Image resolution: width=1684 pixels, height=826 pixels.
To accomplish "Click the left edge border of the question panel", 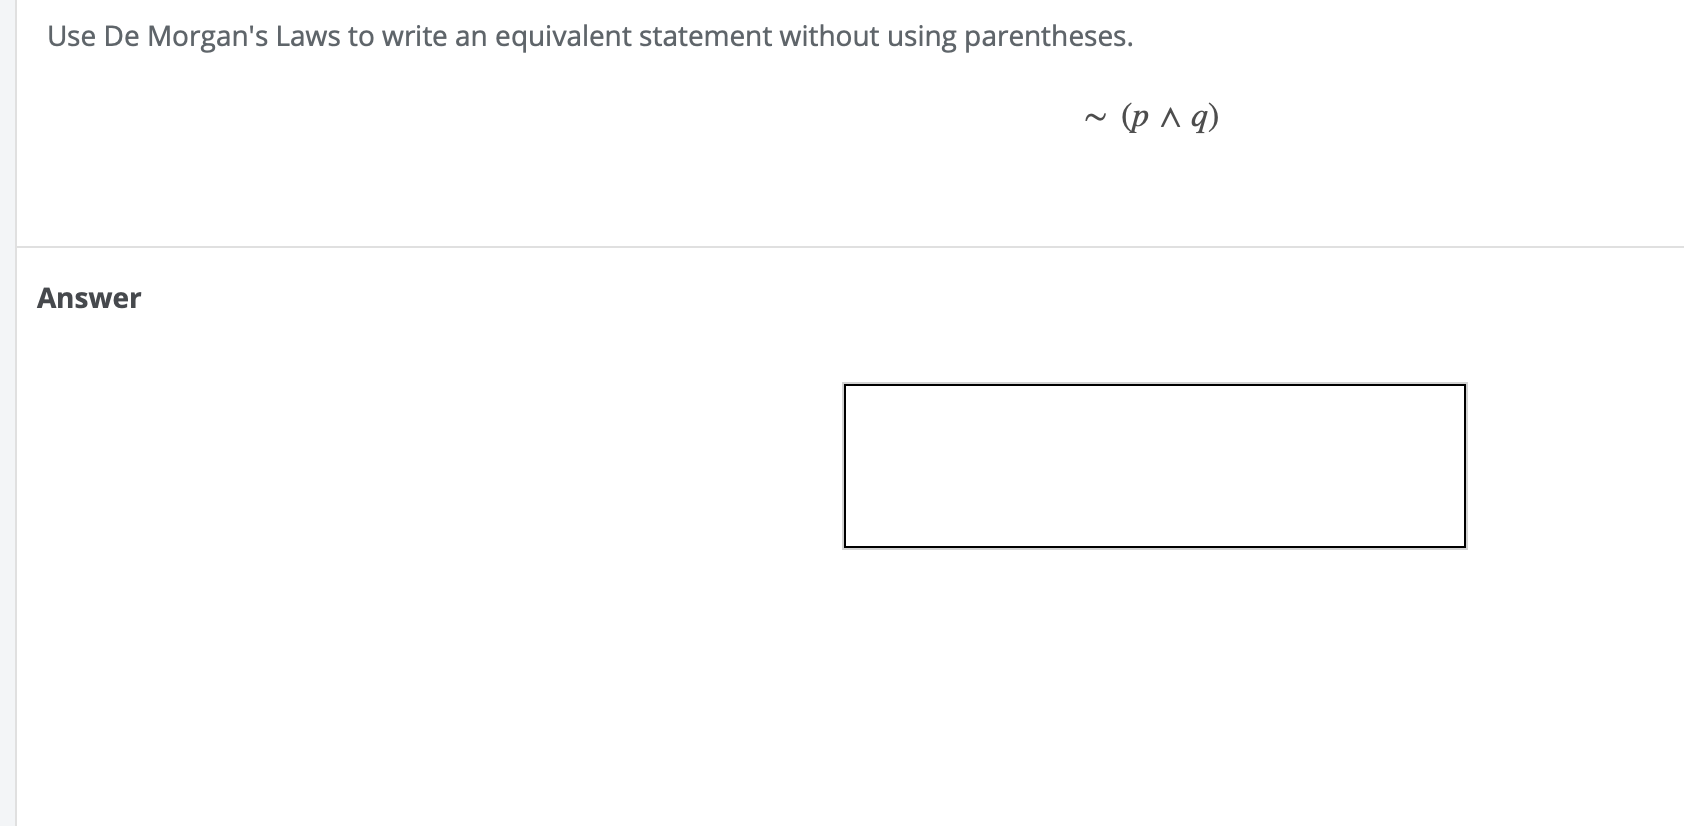I will click(x=17, y=120).
